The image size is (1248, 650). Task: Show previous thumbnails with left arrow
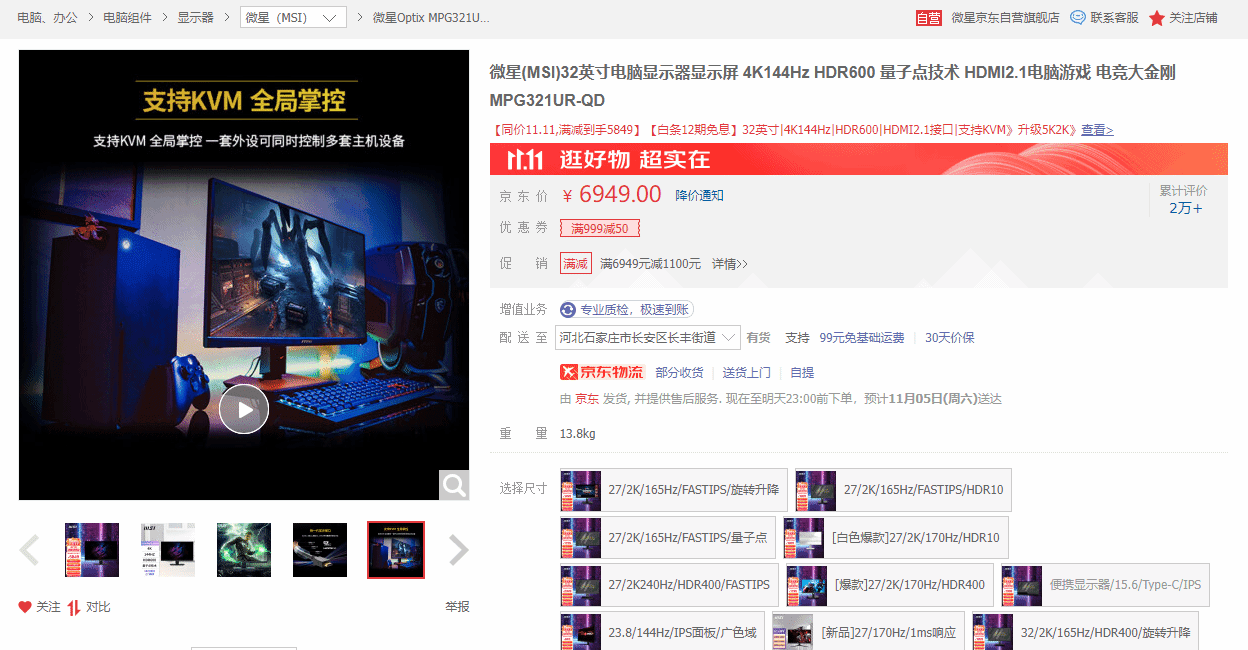click(30, 550)
